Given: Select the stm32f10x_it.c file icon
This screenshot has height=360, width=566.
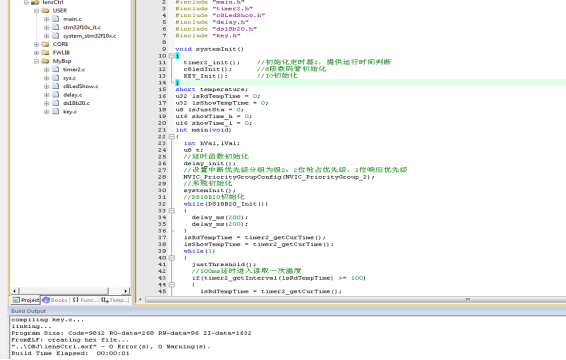Looking at the screenshot, I should pyautogui.click(x=56, y=27).
